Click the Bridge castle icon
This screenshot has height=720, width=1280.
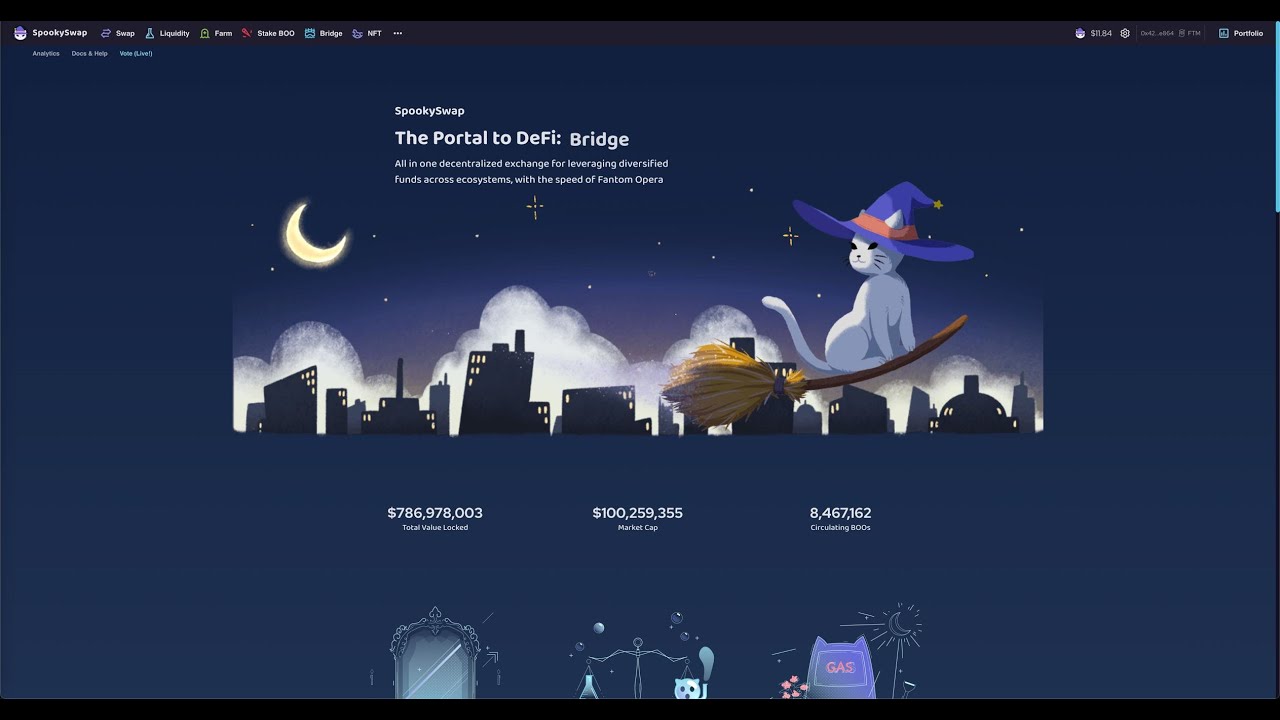coord(310,33)
